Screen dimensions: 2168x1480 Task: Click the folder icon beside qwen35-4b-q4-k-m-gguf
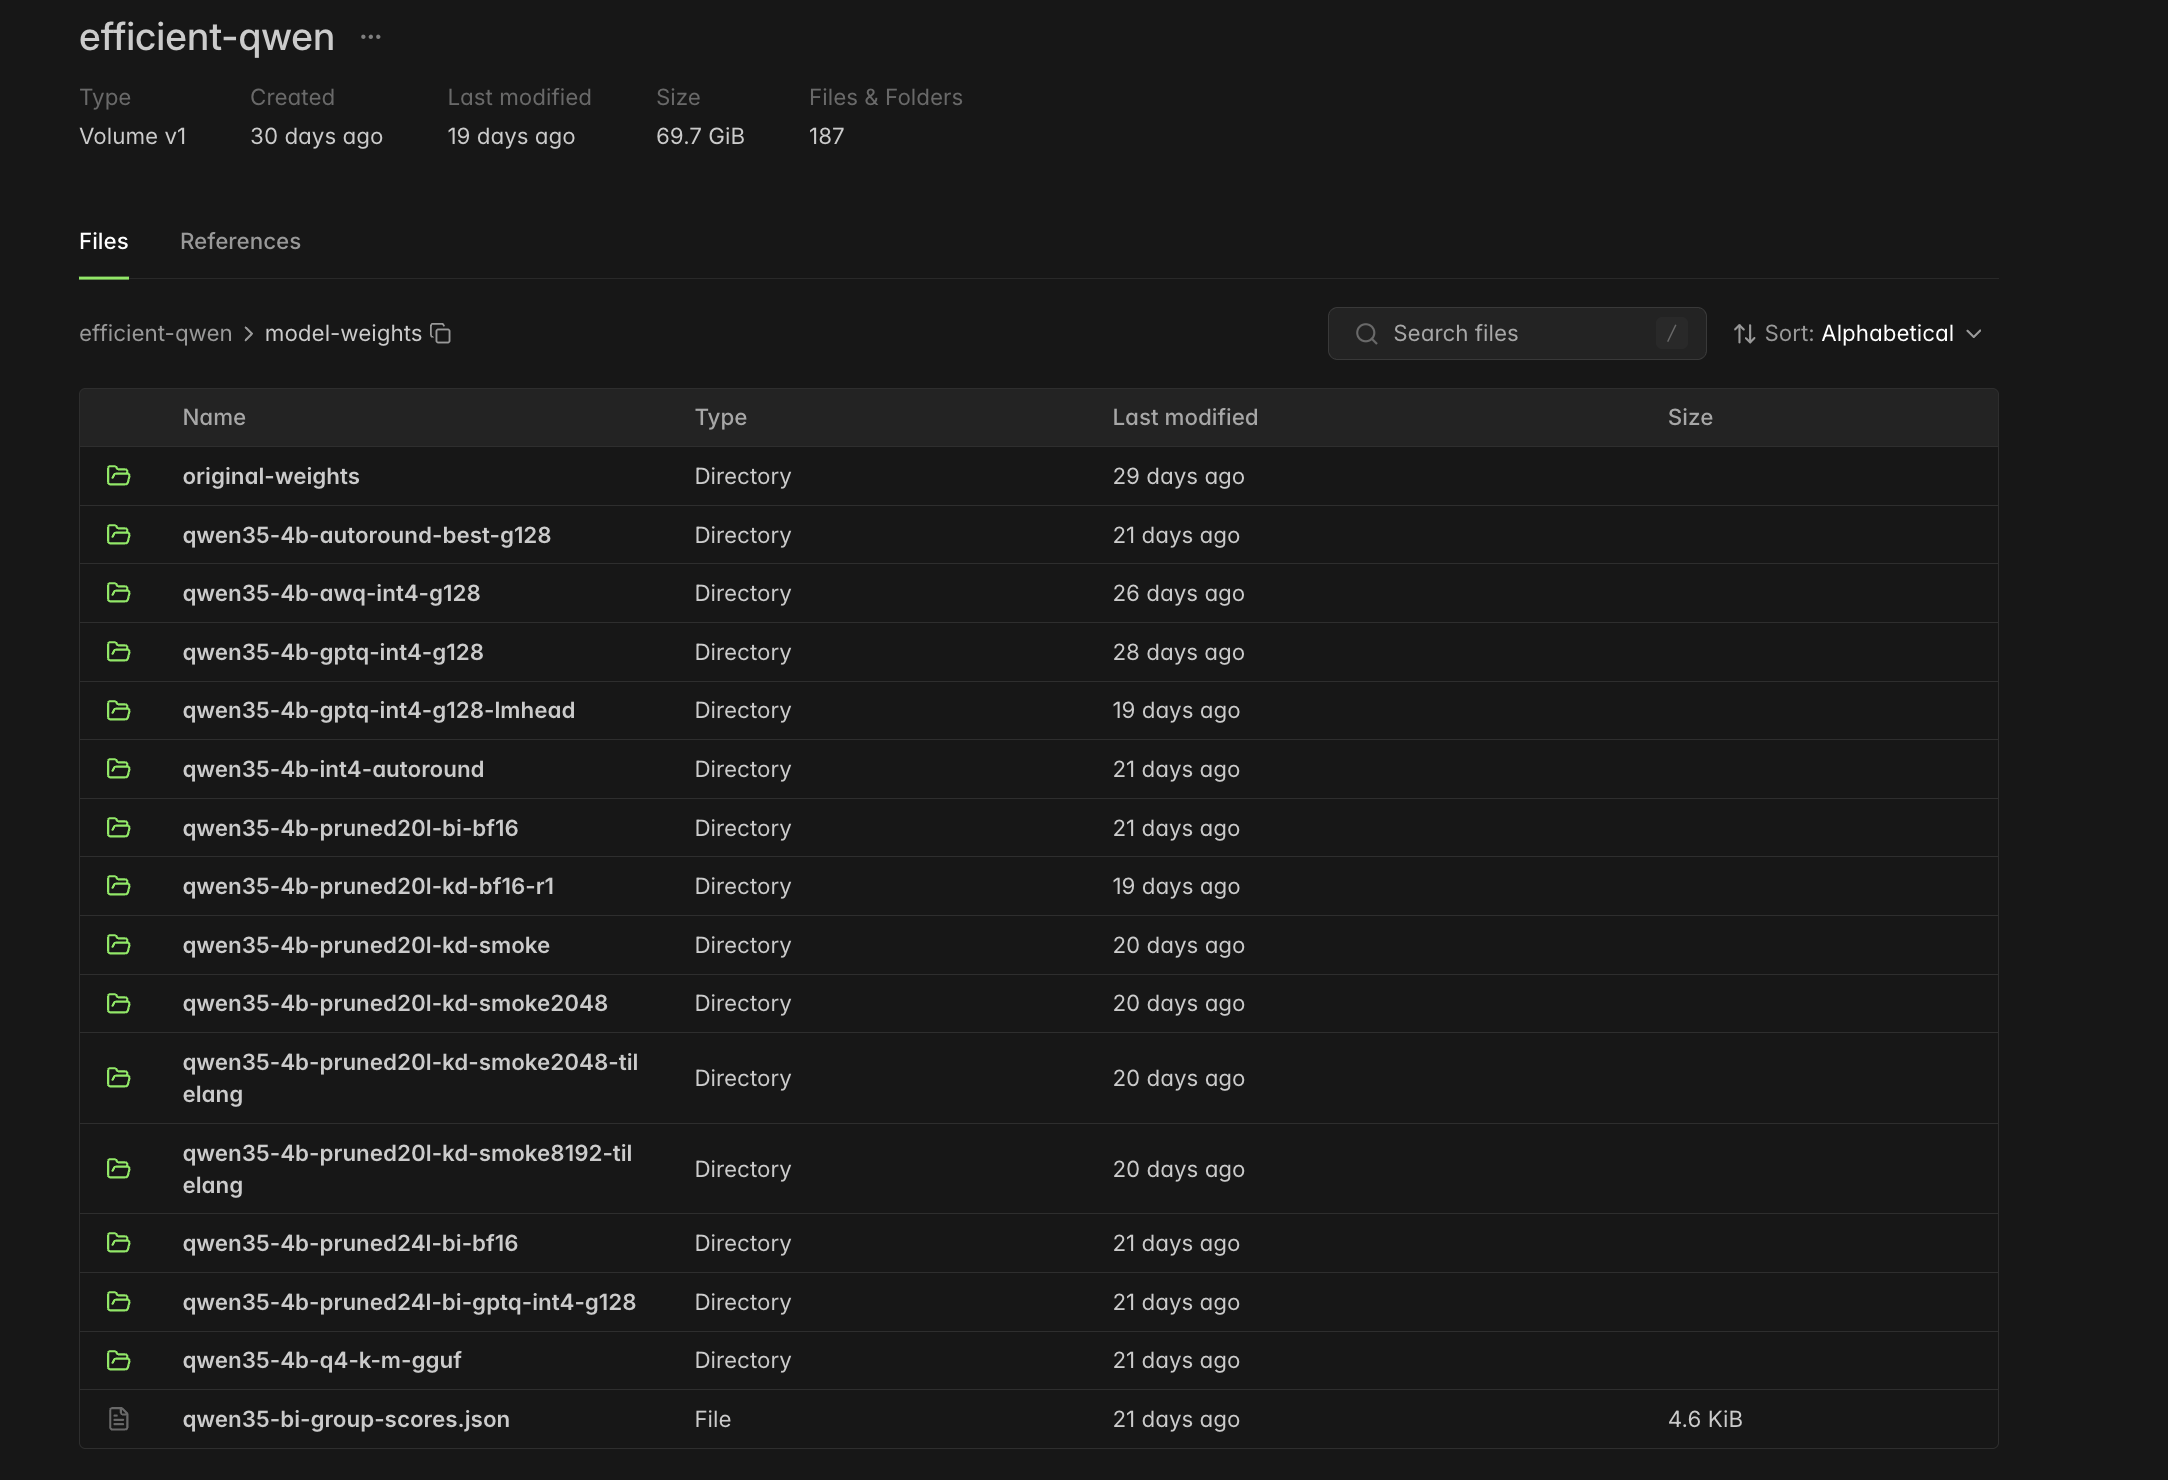119,1360
